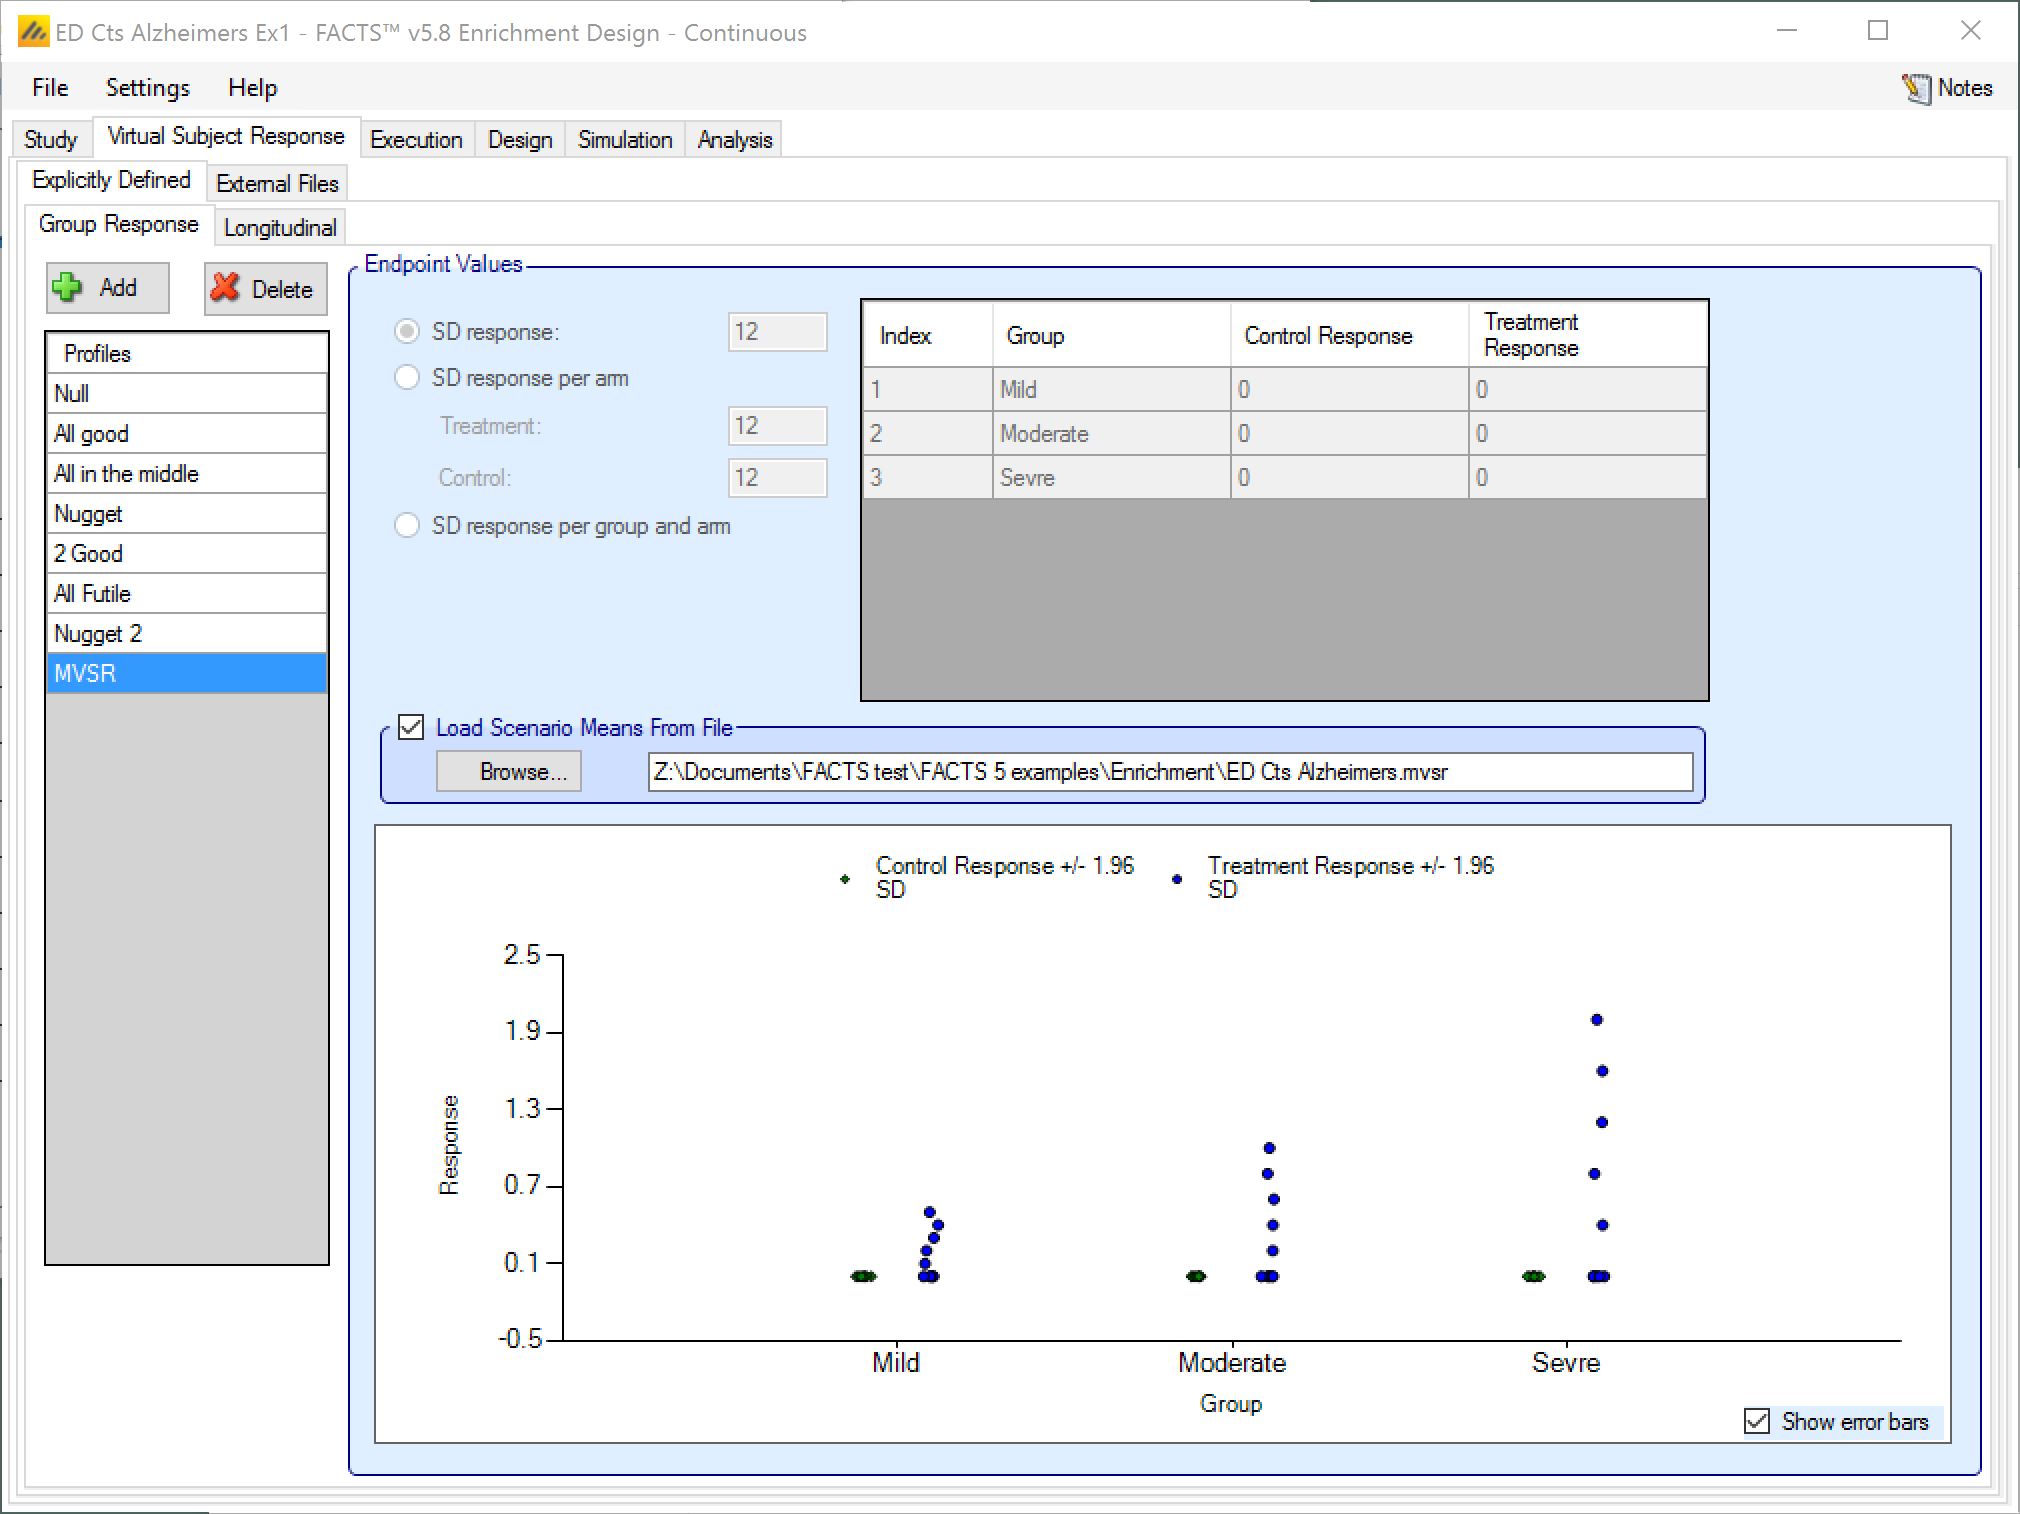2020x1514 pixels.
Task: Open the File menu
Action: click(50, 88)
